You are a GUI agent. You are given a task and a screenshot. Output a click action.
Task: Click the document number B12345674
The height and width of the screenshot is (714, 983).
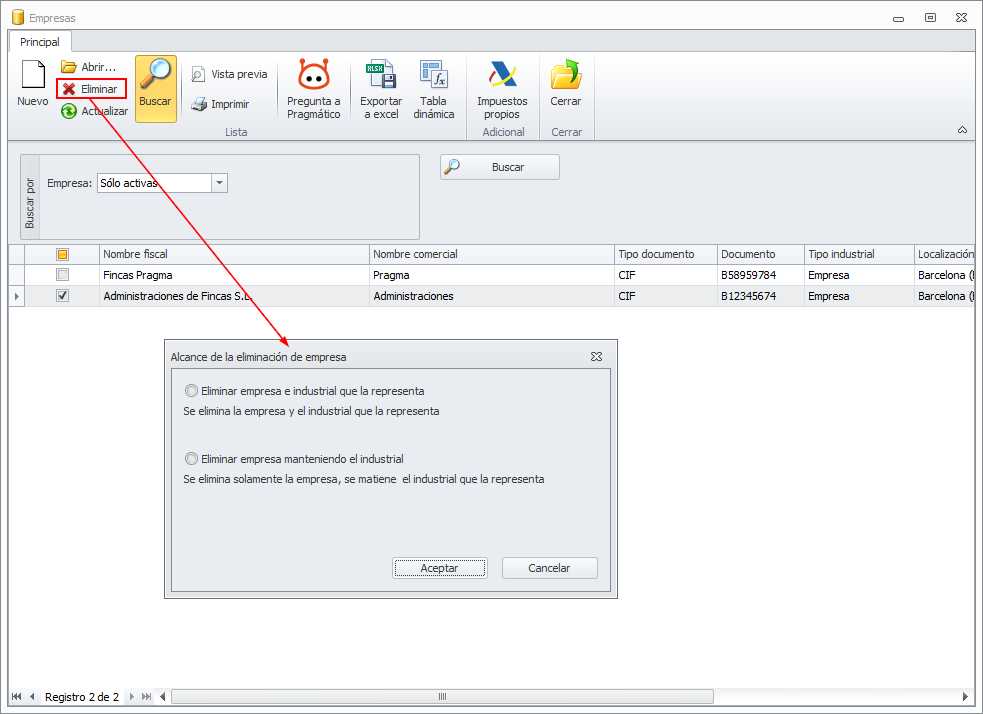pos(749,296)
